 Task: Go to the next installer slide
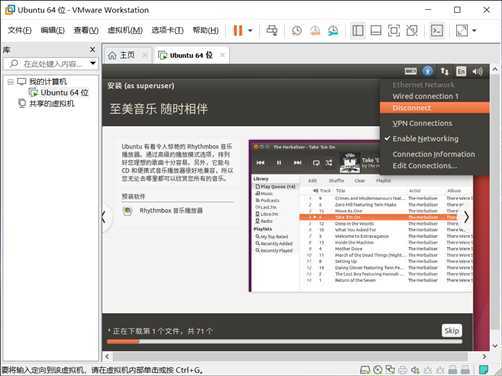point(466,217)
